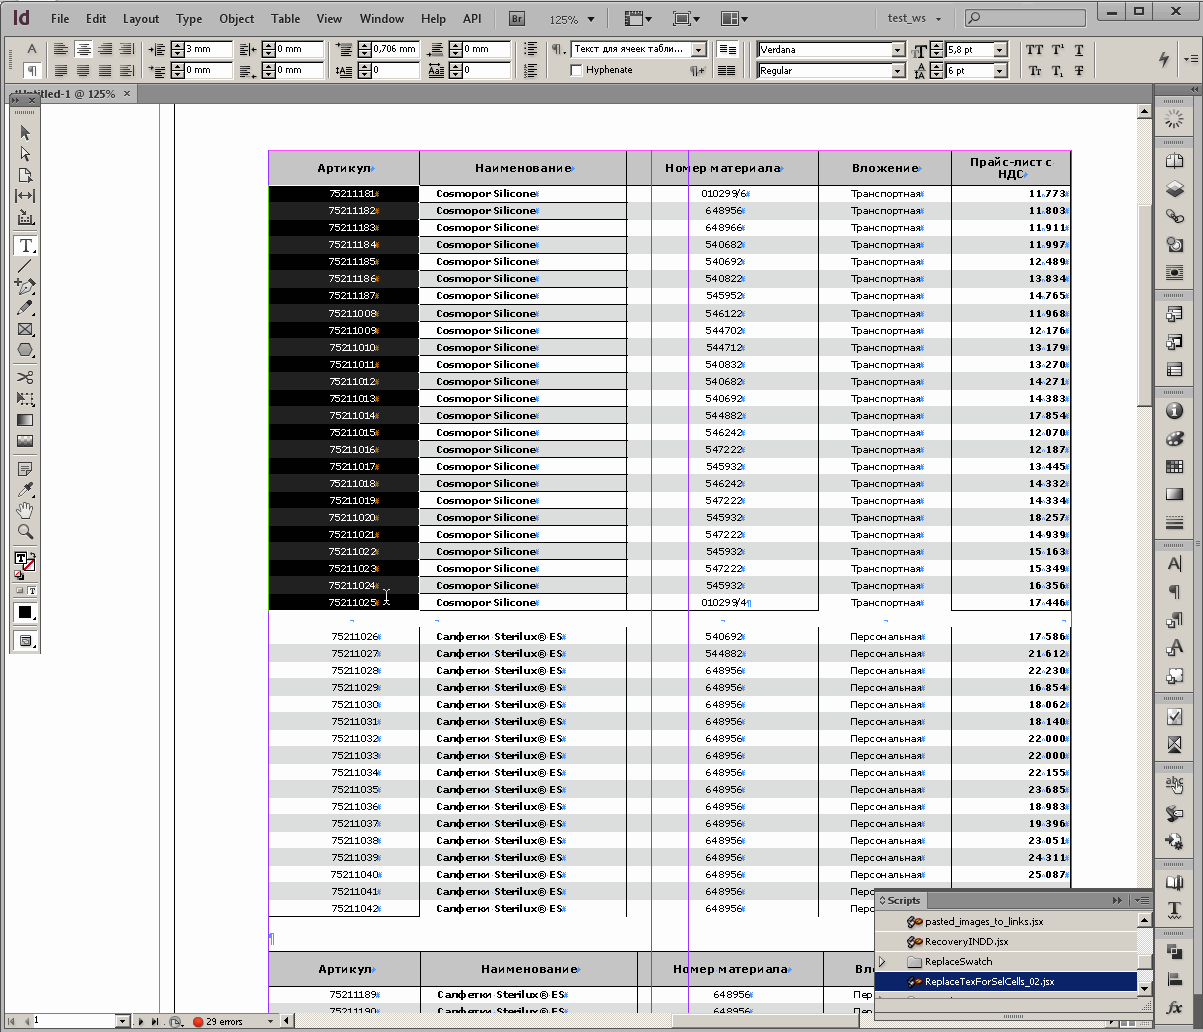The width and height of the screenshot is (1203, 1032).
Task: Select the Selection tool arrow
Action: pos(25,132)
